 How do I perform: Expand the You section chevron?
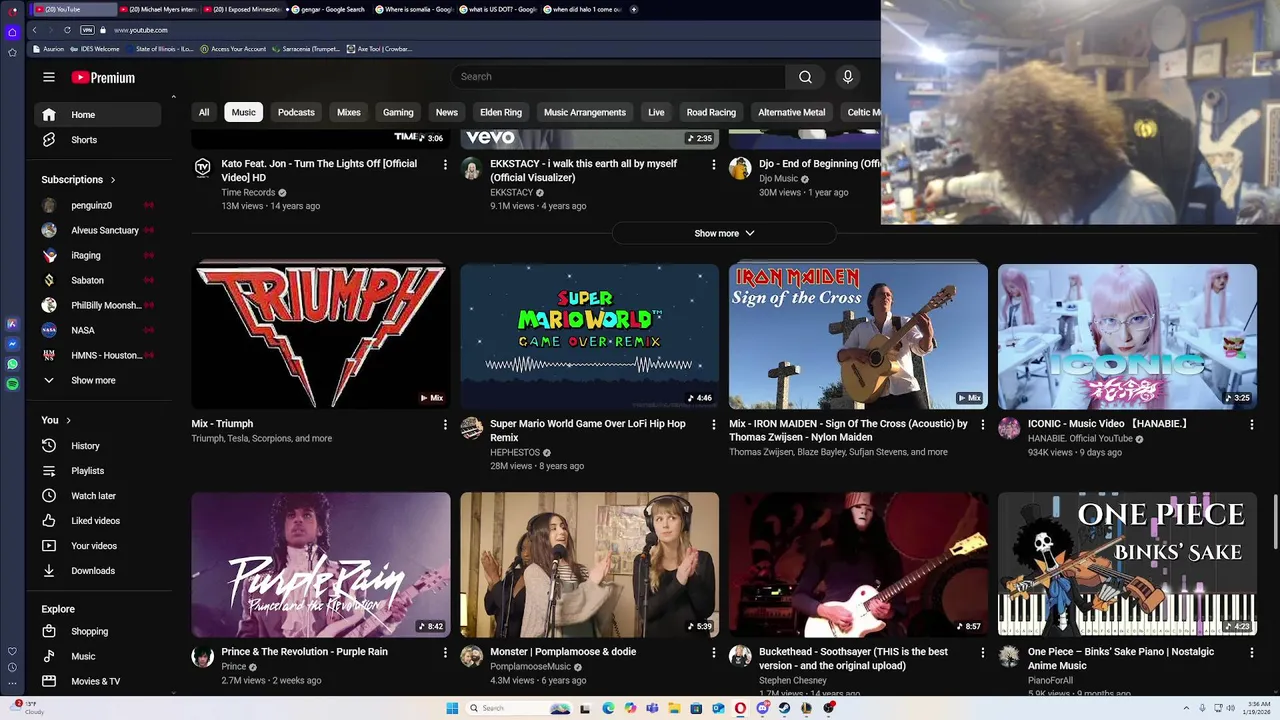click(68, 421)
